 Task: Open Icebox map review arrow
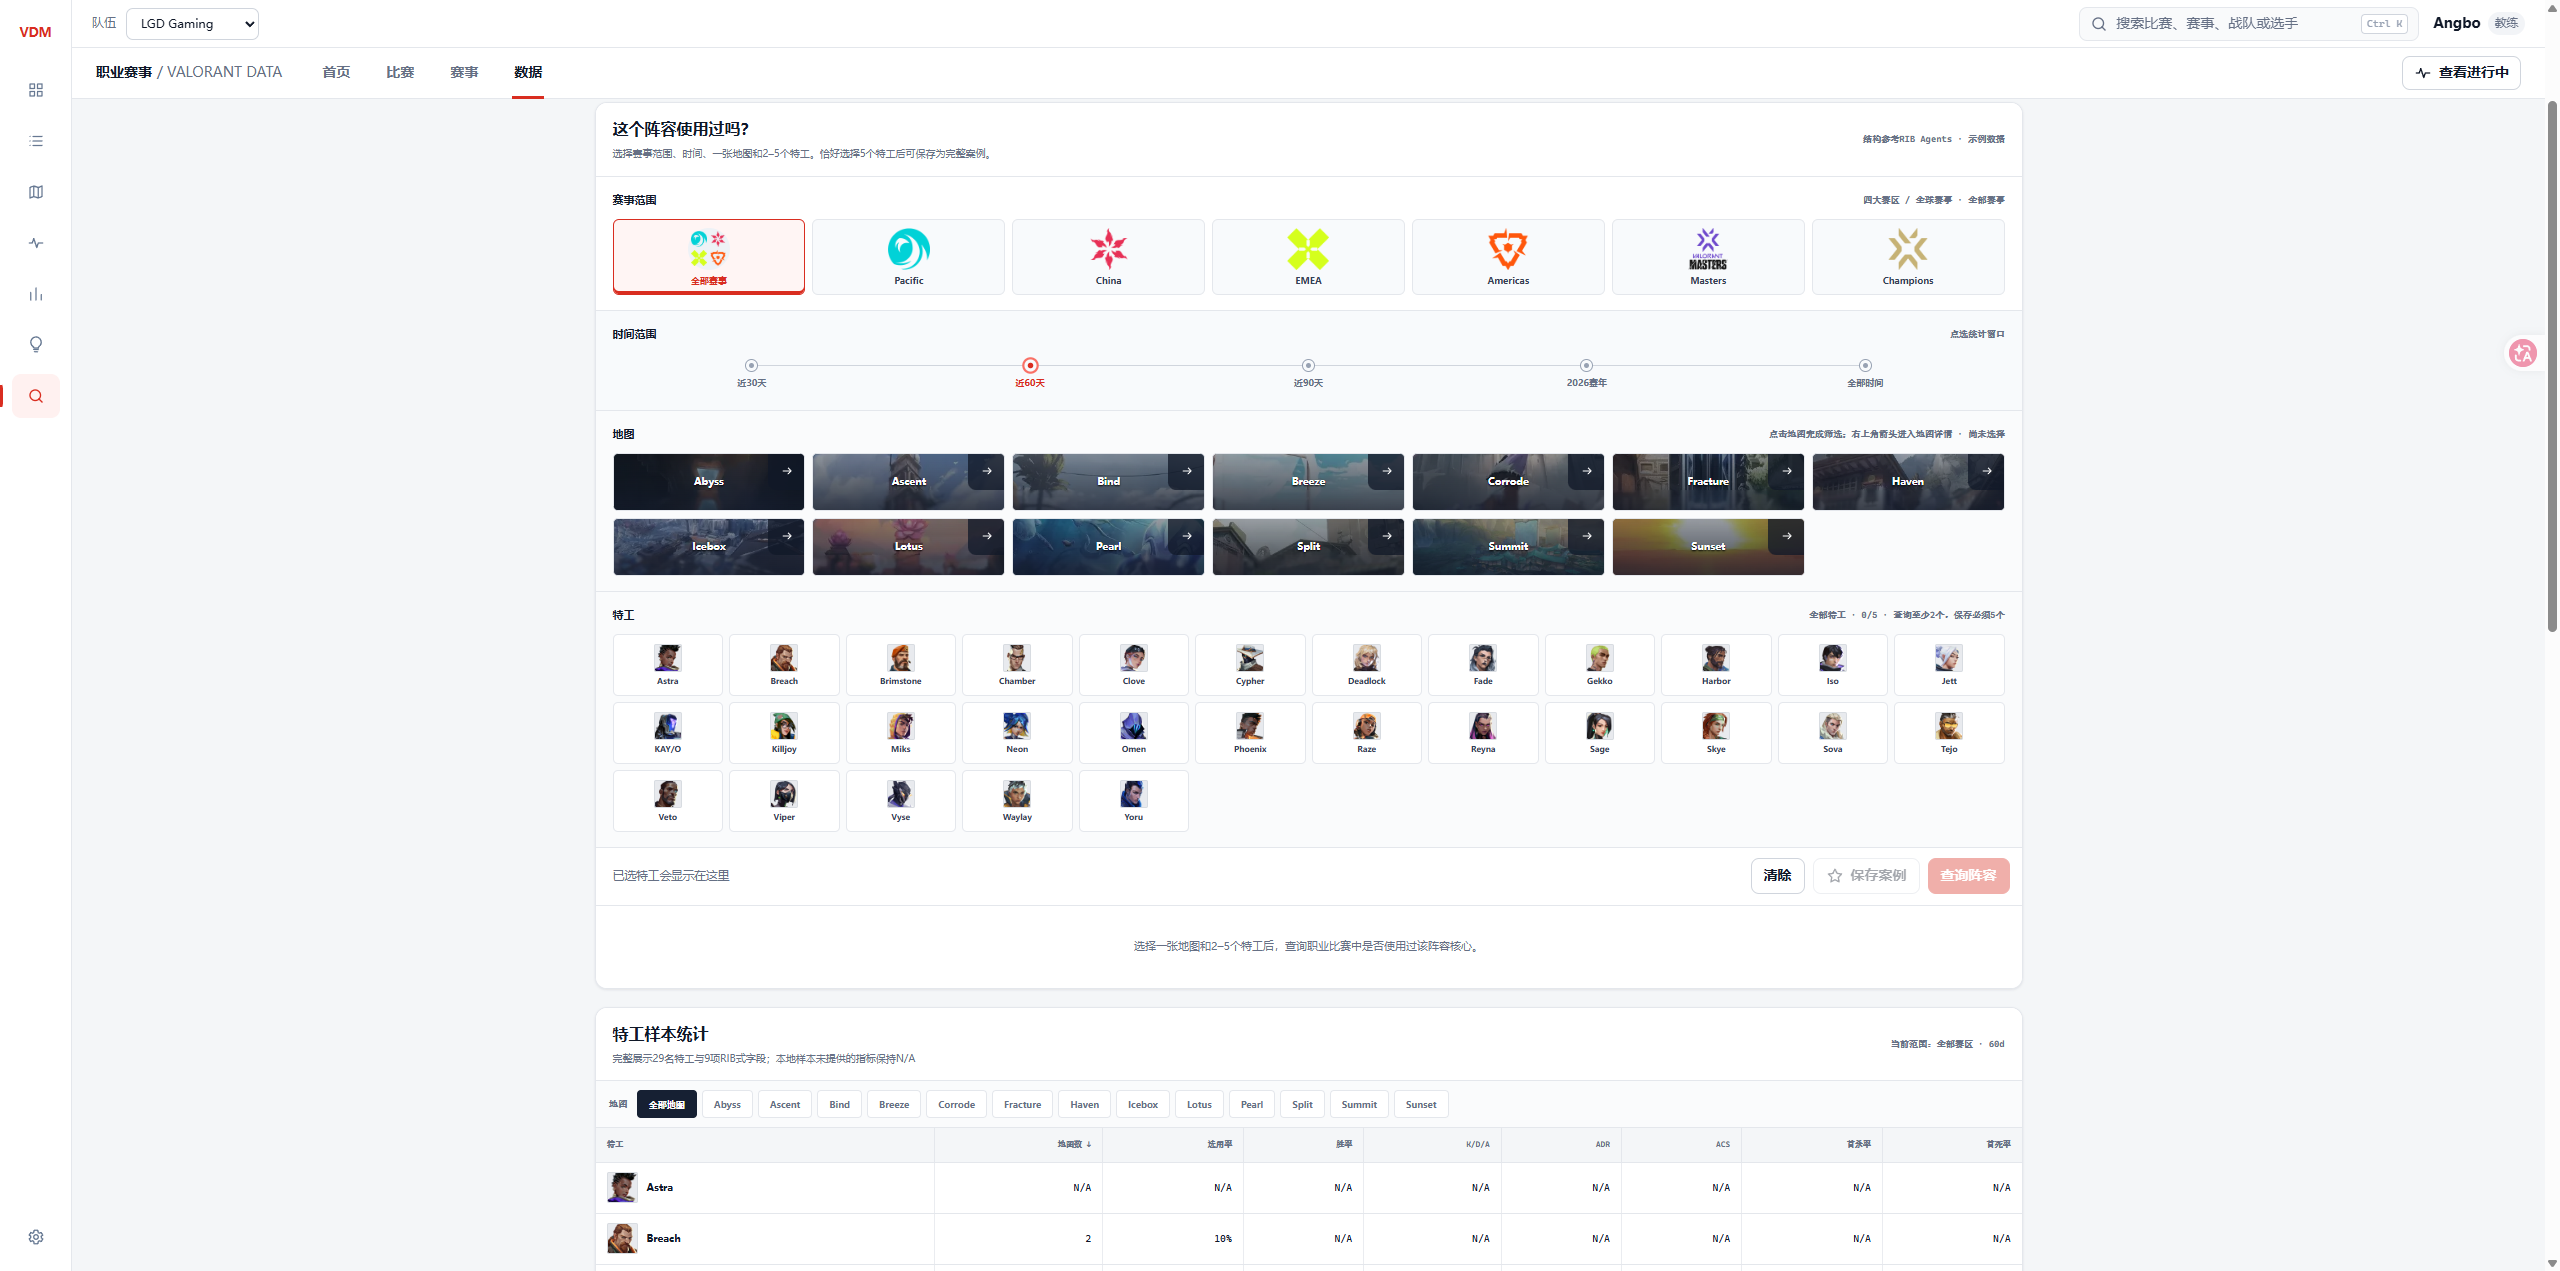787,536
